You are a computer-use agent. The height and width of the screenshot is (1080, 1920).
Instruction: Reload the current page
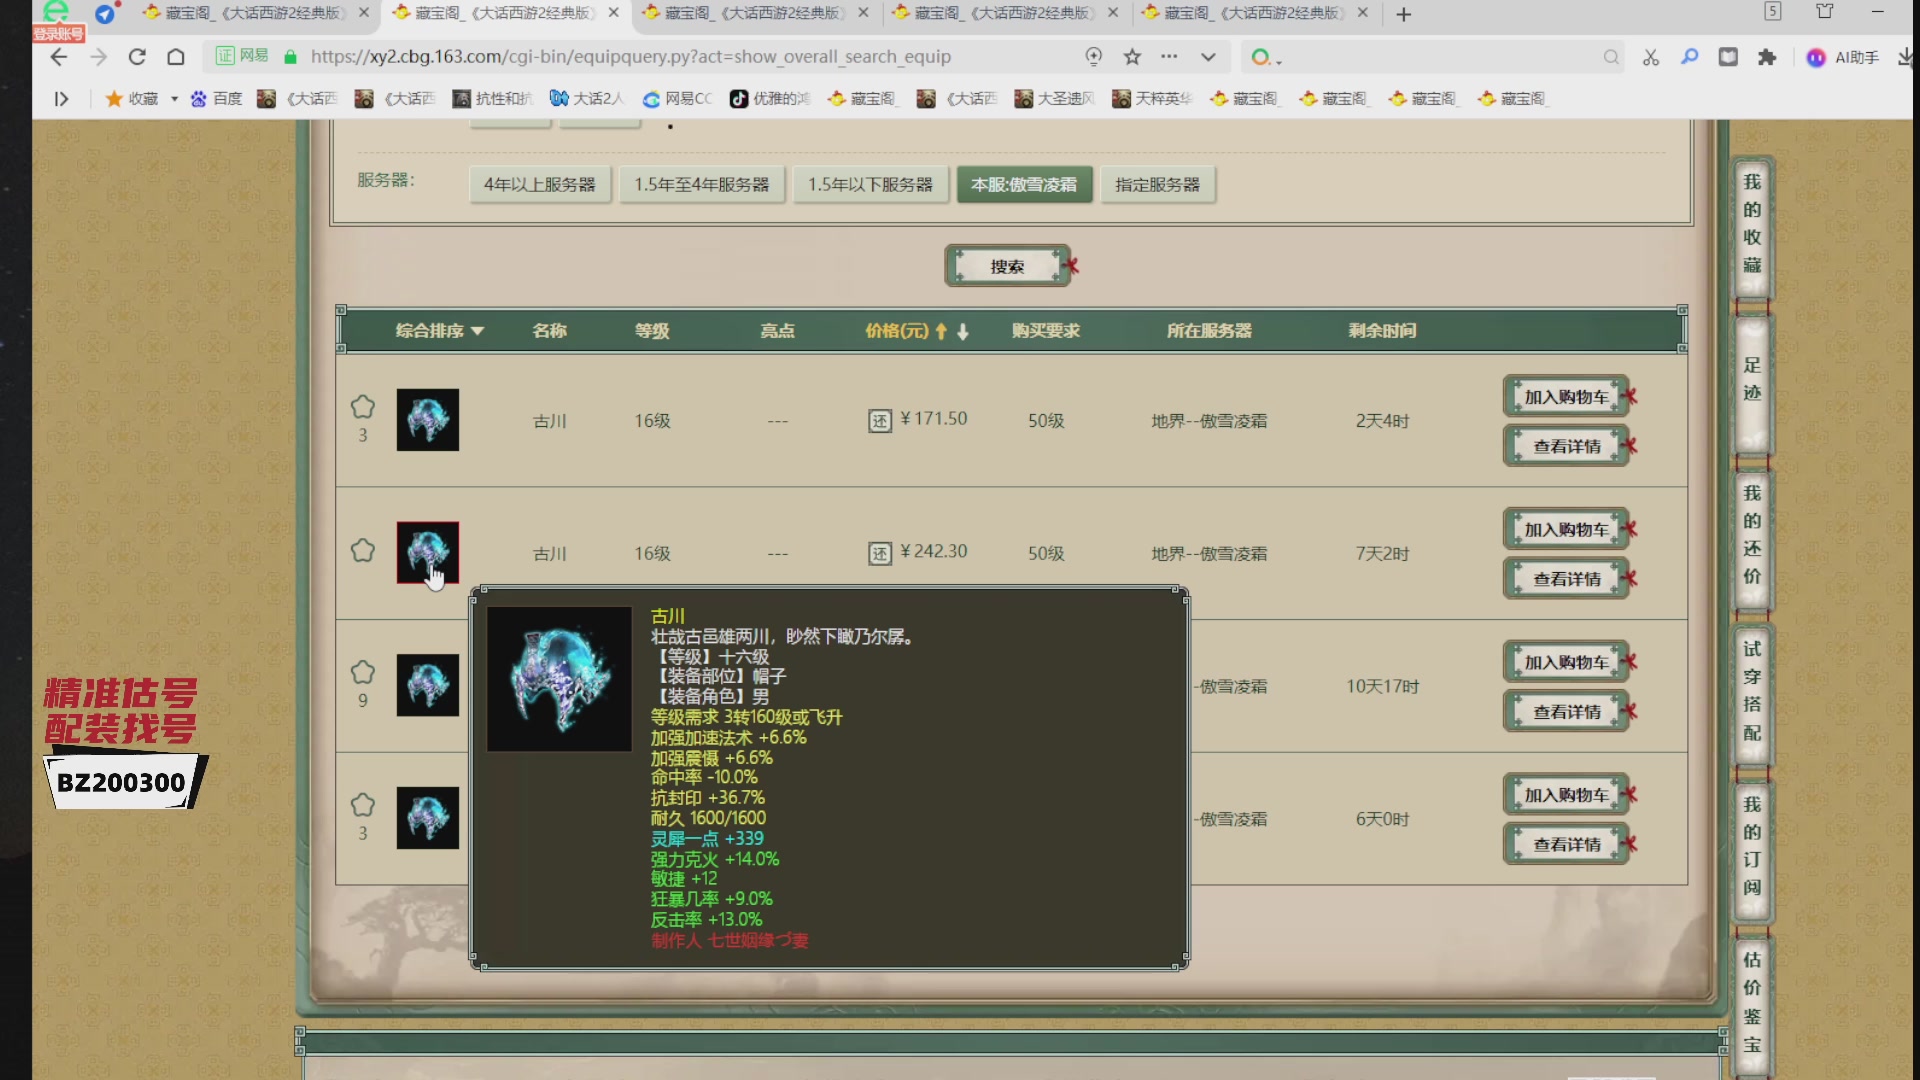[x=137, y=57]
